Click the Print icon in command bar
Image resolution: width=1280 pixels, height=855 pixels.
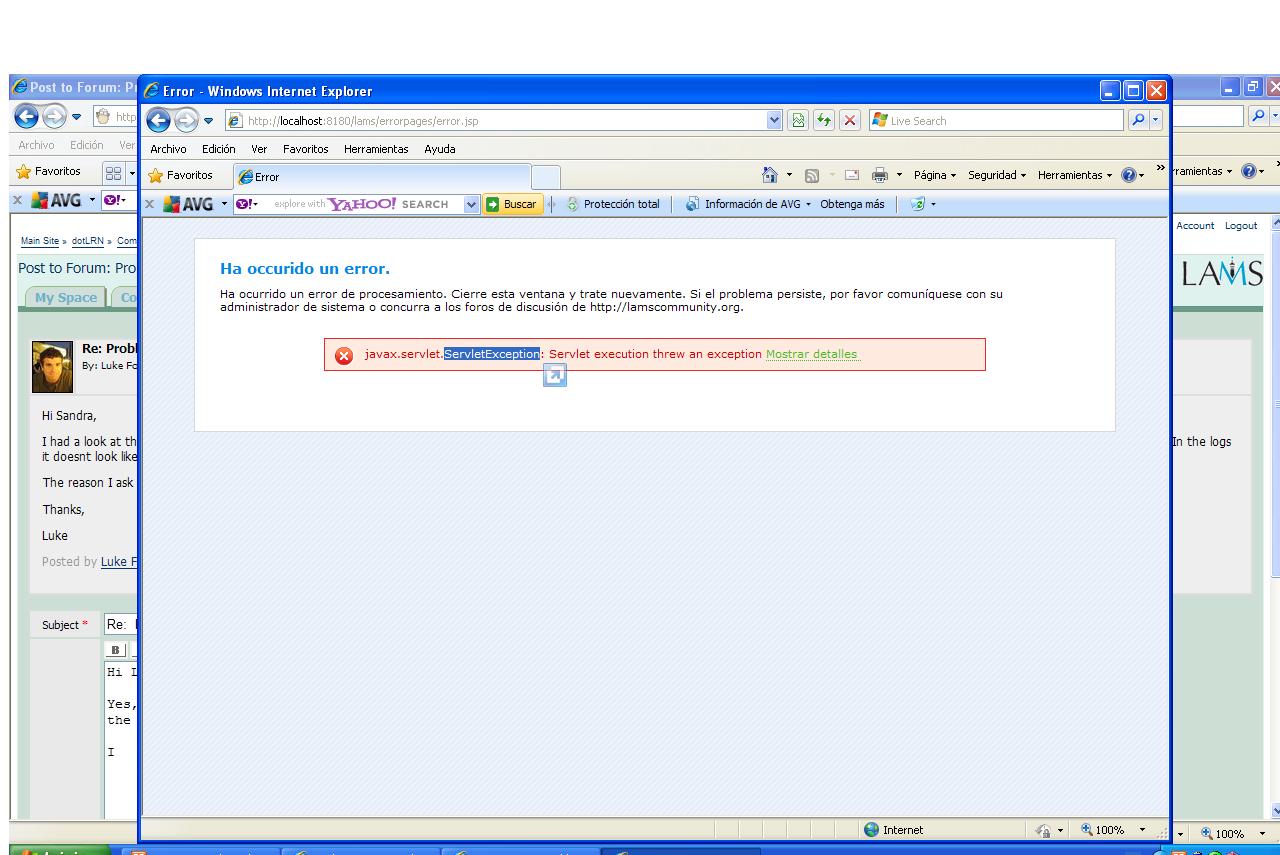880,176
